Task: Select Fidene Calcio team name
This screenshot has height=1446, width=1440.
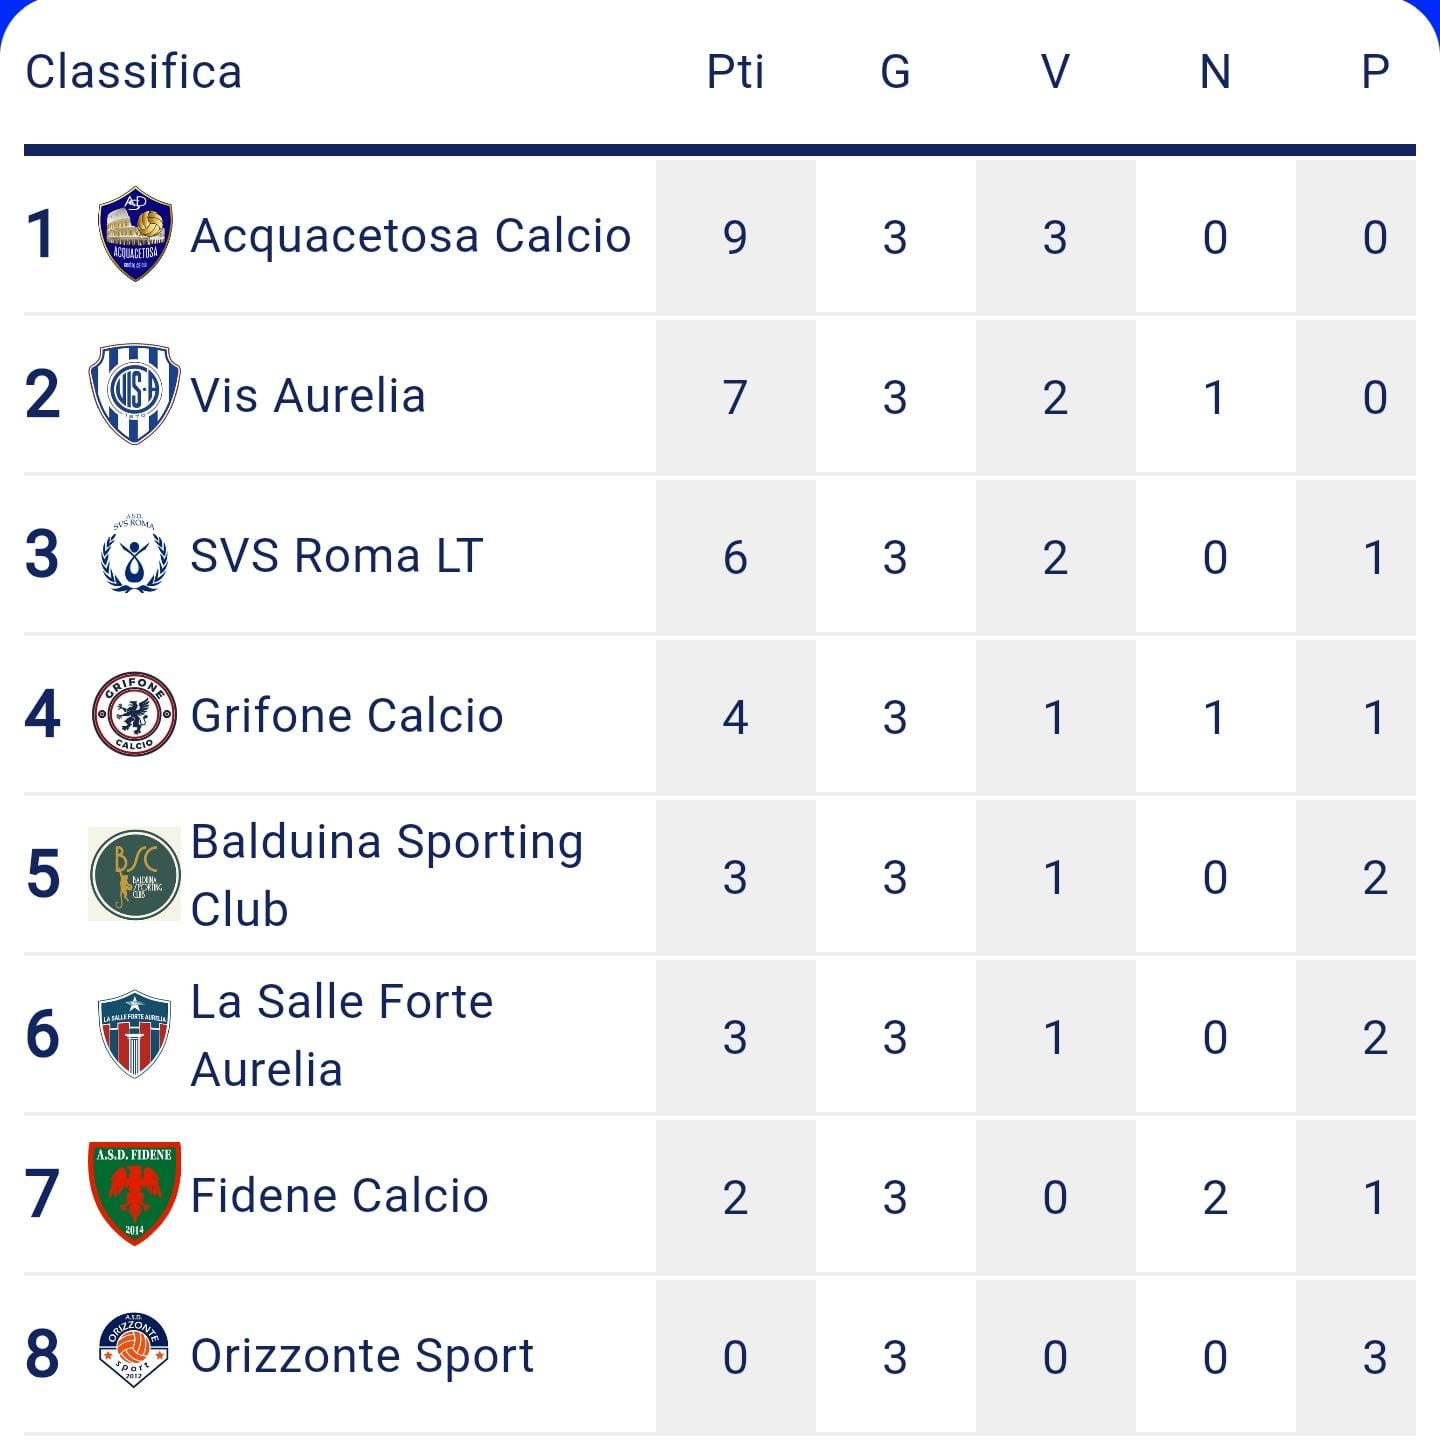Action: pos(340,1196)
